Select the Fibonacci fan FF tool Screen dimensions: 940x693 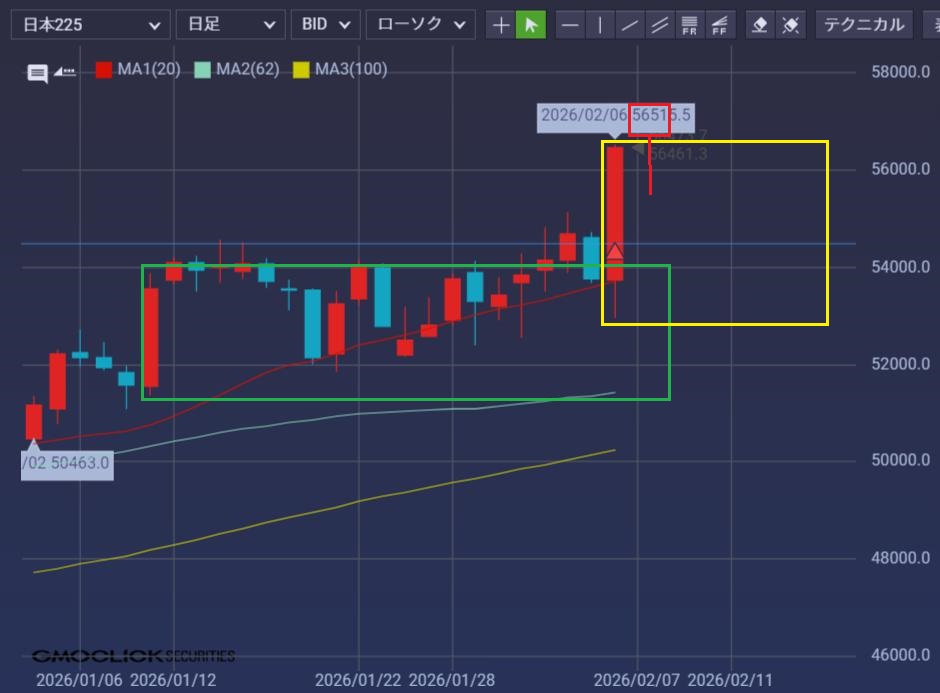point(718,24)
